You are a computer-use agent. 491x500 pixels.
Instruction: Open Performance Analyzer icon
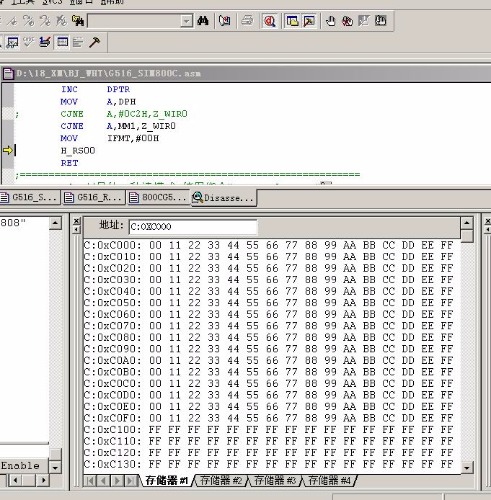[x=78, y=42]
